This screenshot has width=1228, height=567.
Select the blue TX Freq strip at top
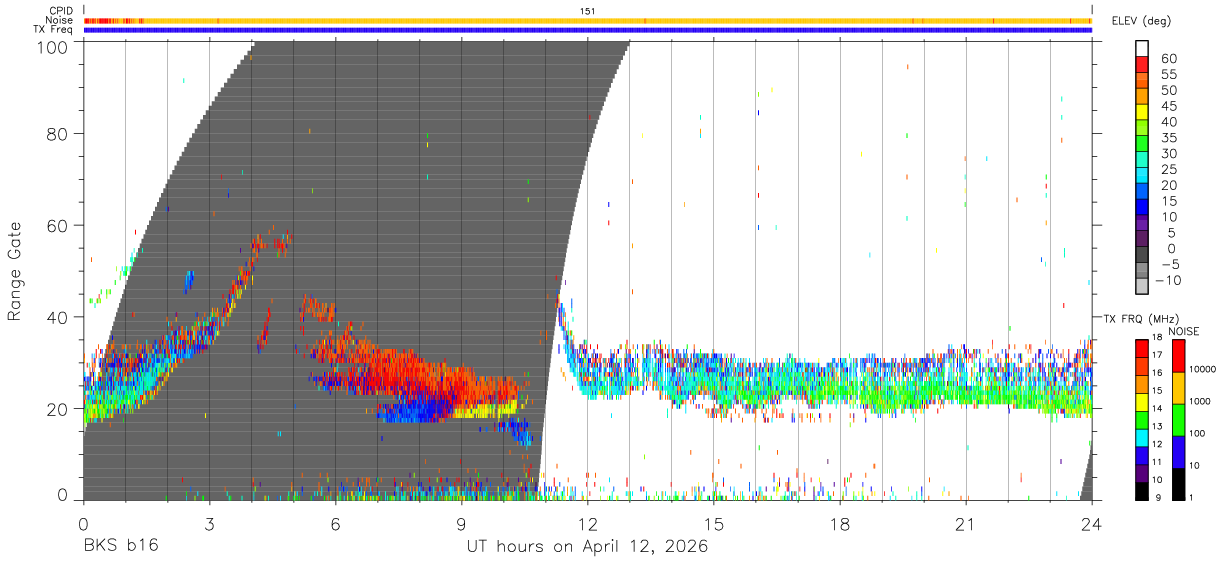tap(587, 30)
